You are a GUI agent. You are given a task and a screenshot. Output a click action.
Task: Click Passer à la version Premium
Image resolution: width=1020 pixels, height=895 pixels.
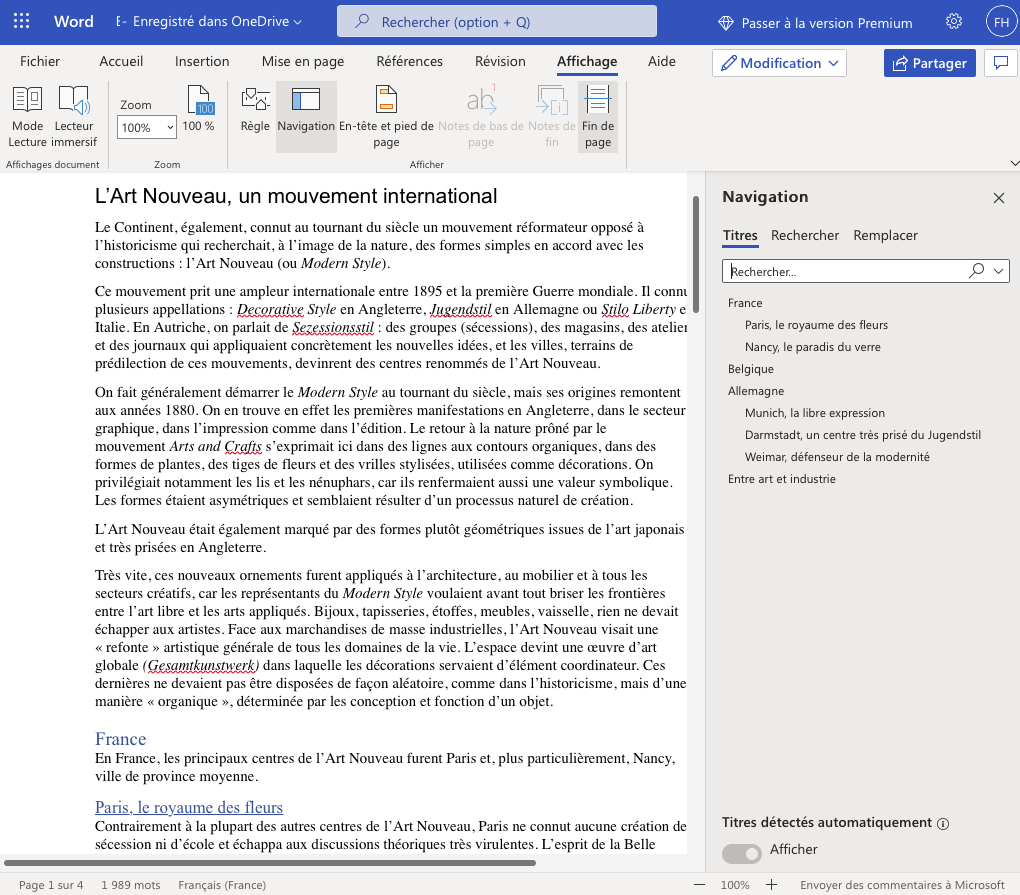point(827,23)
